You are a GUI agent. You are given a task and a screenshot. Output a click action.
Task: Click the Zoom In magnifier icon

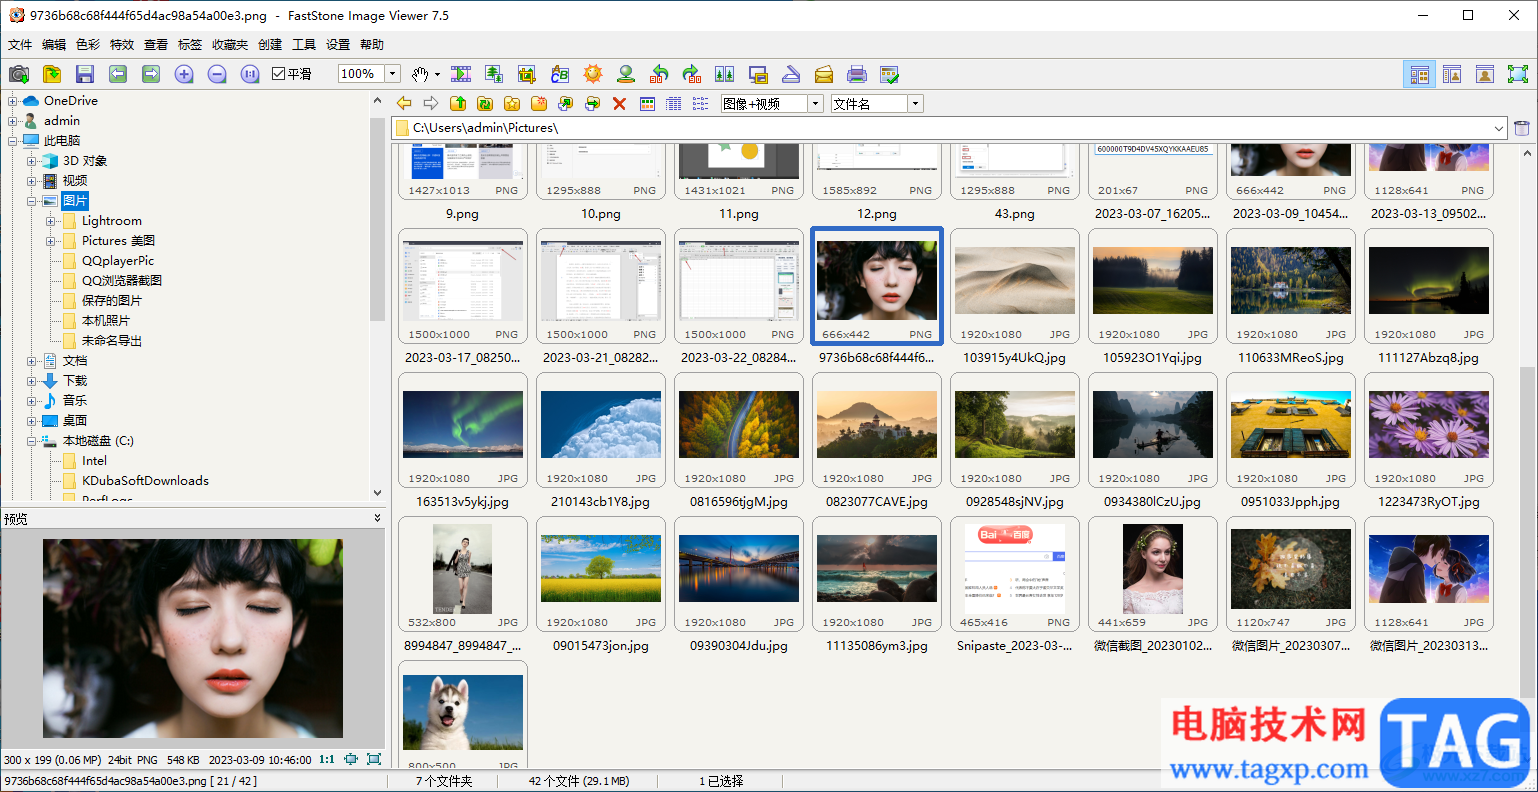pos(184,74)
